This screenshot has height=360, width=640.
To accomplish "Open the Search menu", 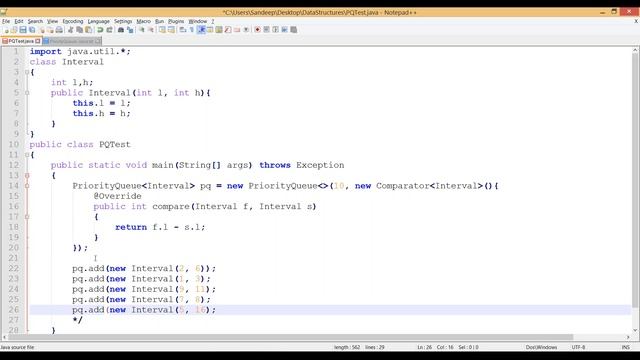I will pos(35,21).
